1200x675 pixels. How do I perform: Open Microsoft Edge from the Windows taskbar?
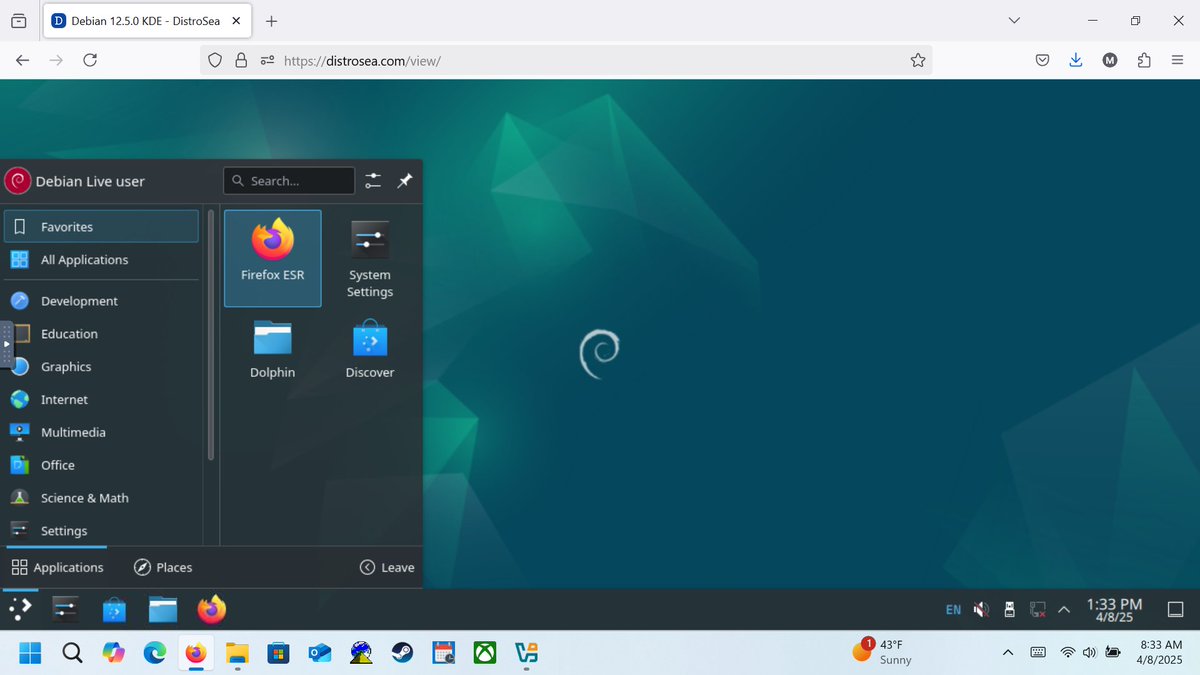pyautogui.click(x=154, y=653)
